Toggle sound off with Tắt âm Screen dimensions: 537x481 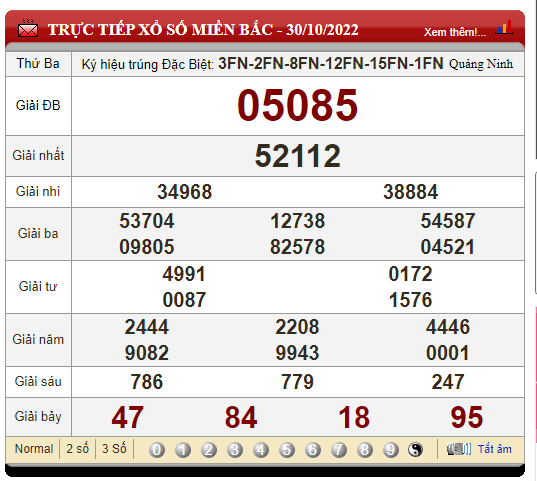495,449
